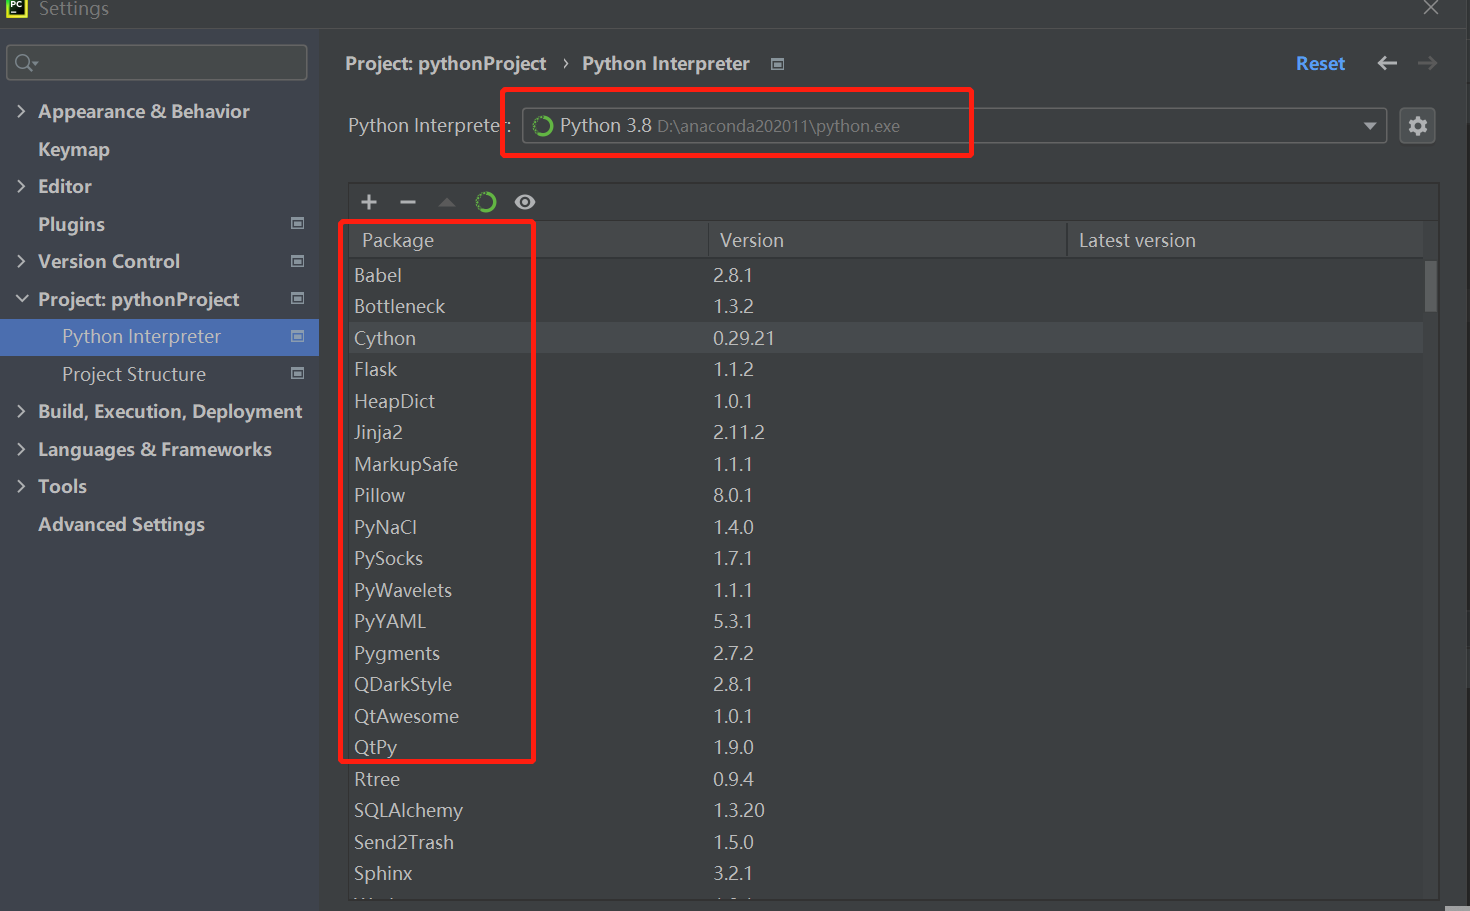Click the project icon beside Version Control
This screenshot has height=911, width=1470.
coord(297,261)
